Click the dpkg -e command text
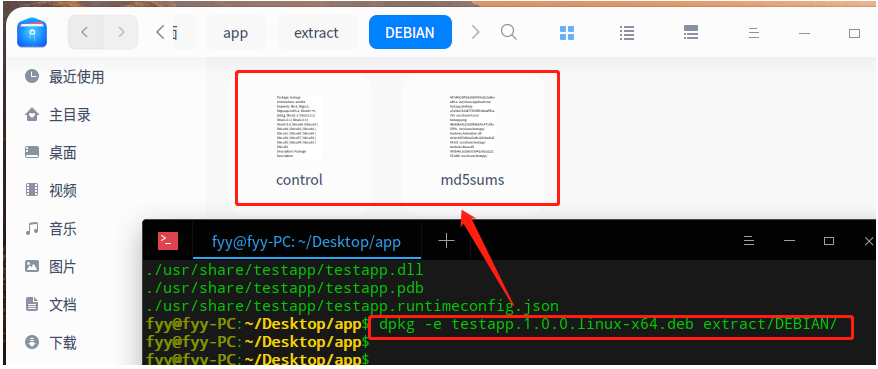The image size is (878, 369). pos(608,325)
